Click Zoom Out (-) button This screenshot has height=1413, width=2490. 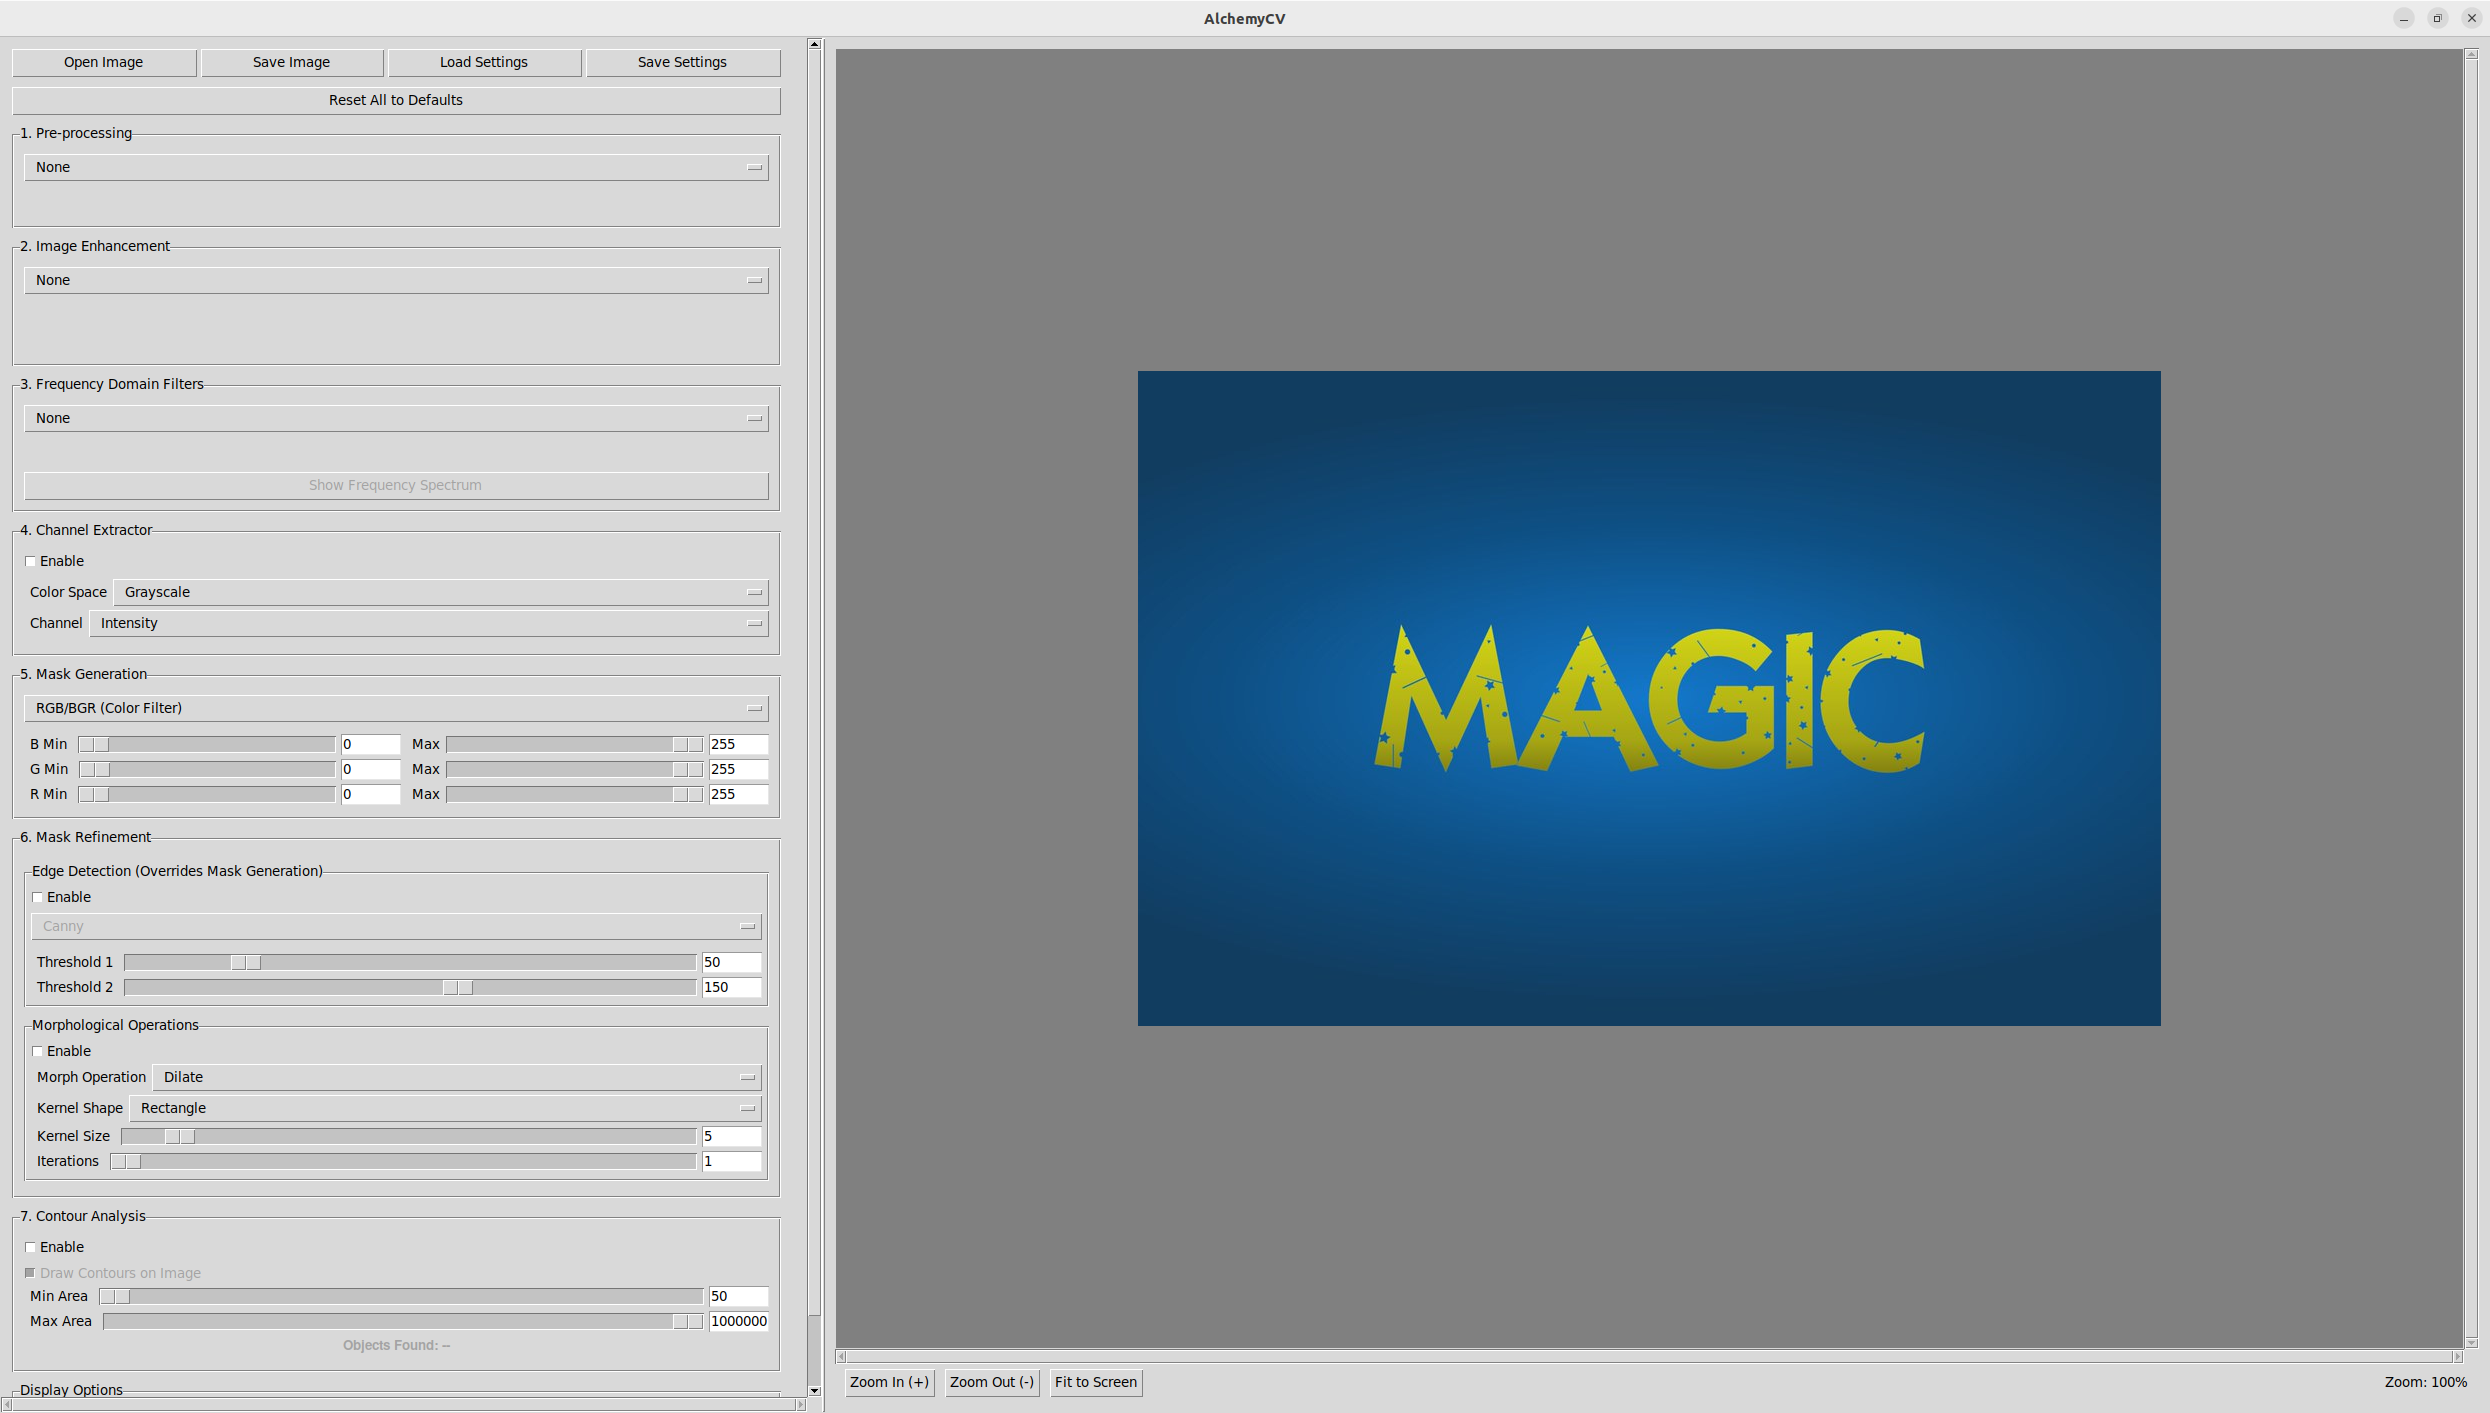pyautogui.click(x=990, y=1382)
